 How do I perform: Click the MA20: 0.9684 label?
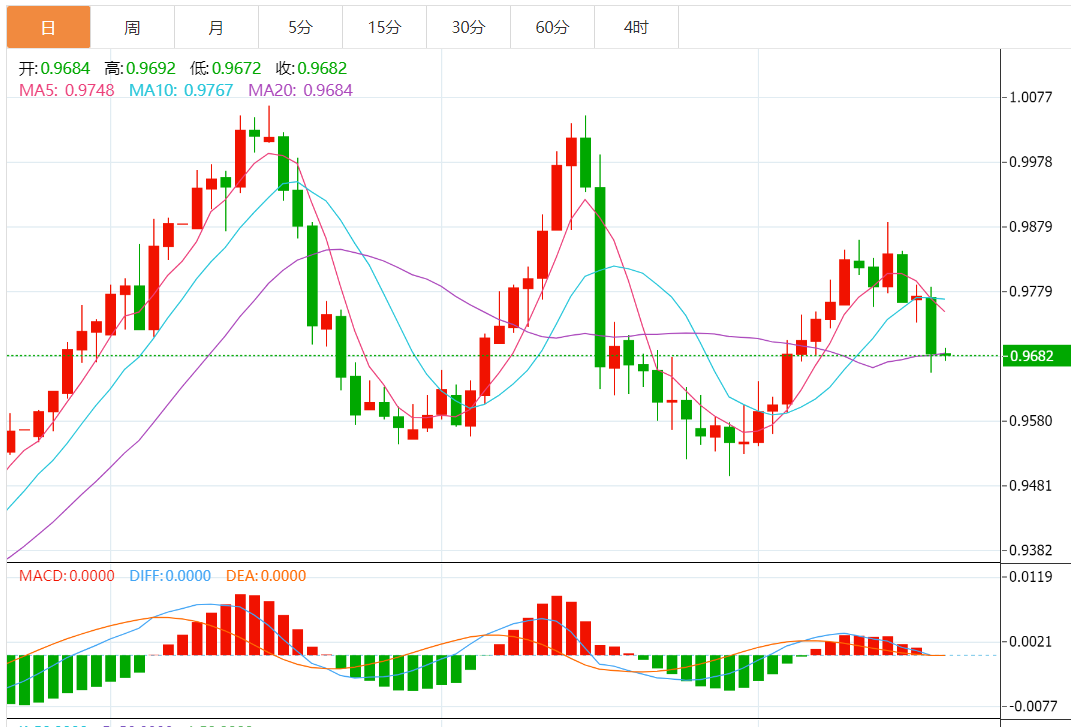click(x=301, y=90)
